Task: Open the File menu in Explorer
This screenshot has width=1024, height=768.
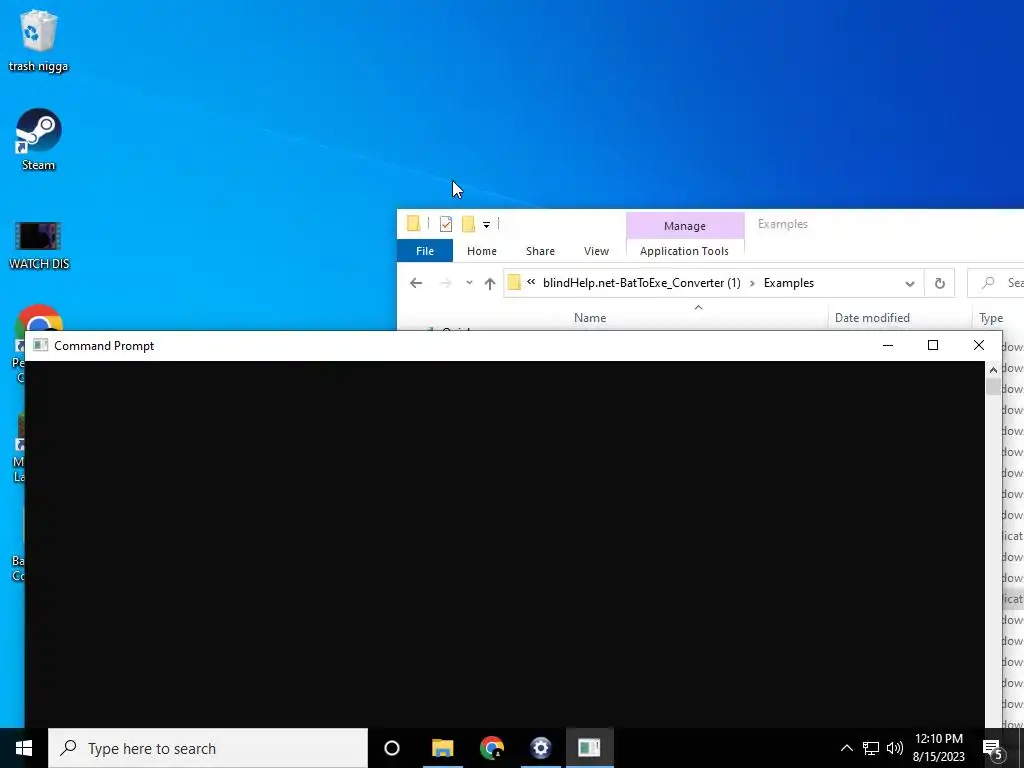Action: [424, 251]
